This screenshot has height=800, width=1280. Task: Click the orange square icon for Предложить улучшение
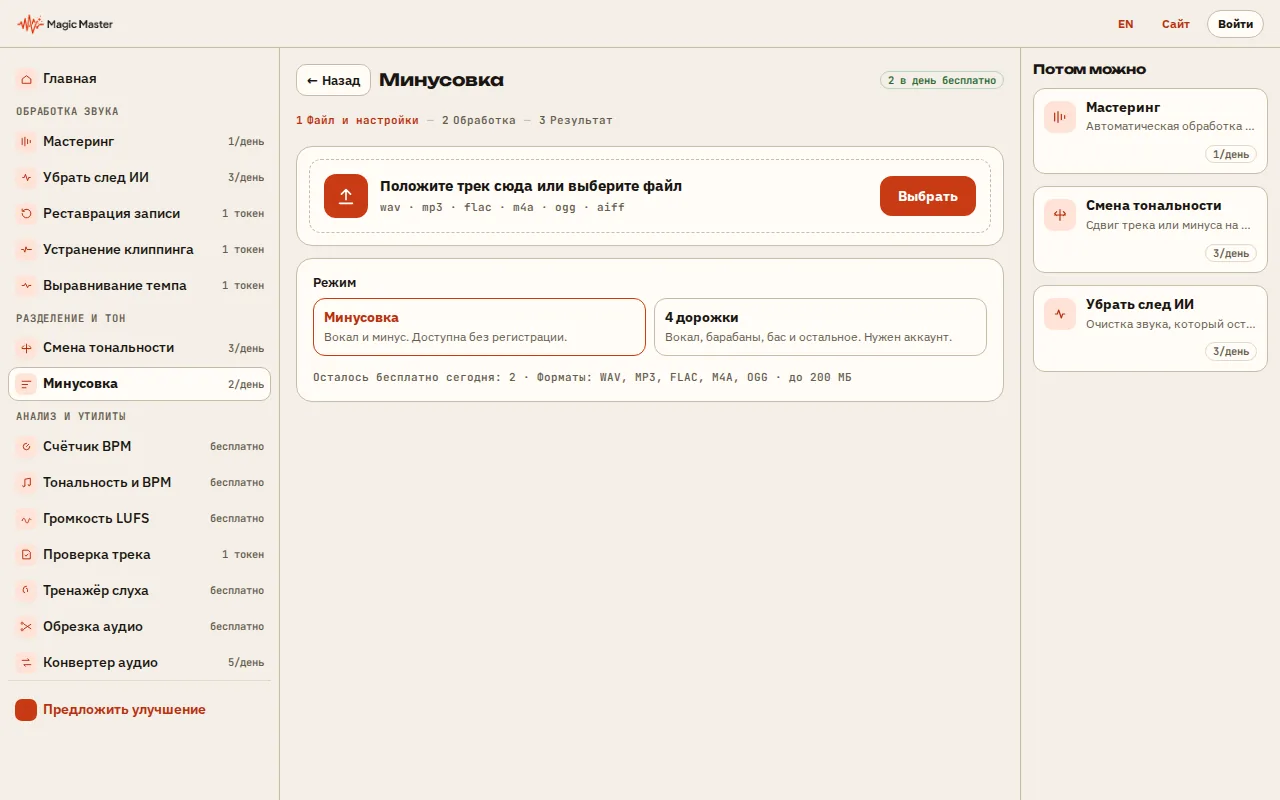pyautogui.click(x=26, y=710)
